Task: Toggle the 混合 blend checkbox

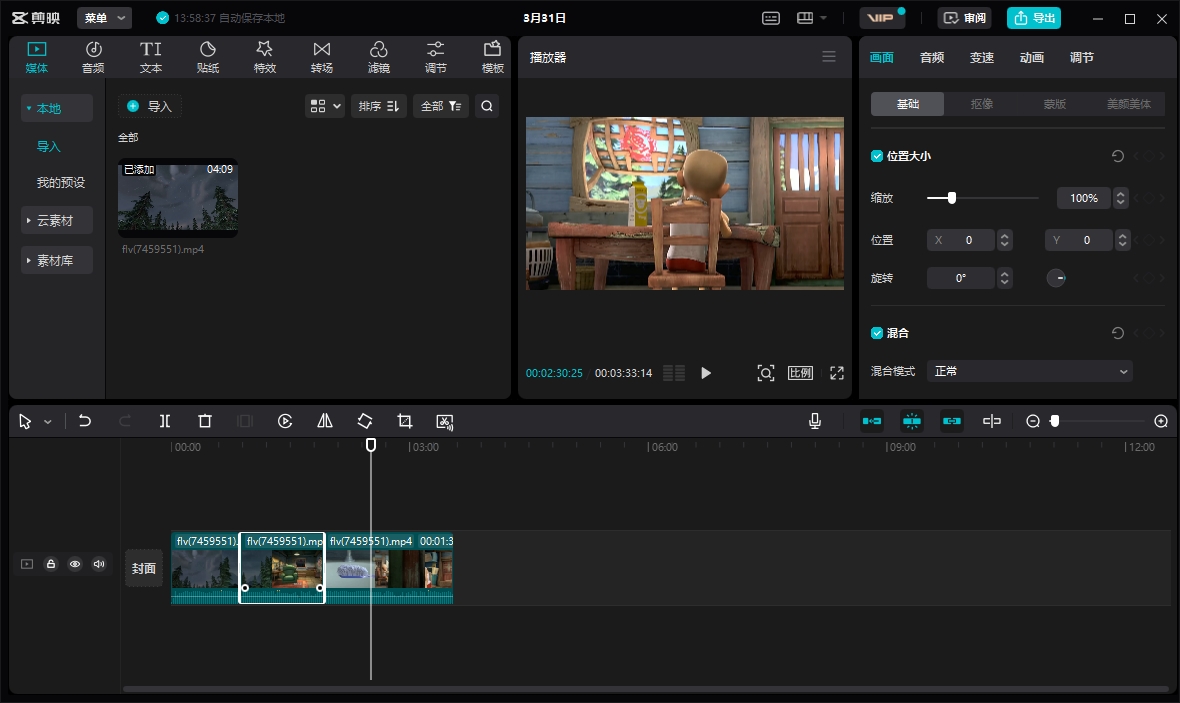Action: tap(877, 333)
